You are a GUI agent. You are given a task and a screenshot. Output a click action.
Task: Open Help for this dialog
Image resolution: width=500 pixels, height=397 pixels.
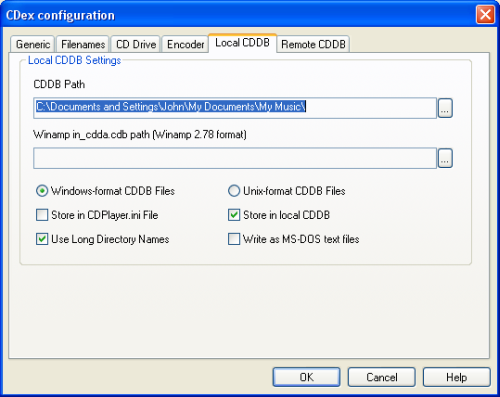[457, 377]
